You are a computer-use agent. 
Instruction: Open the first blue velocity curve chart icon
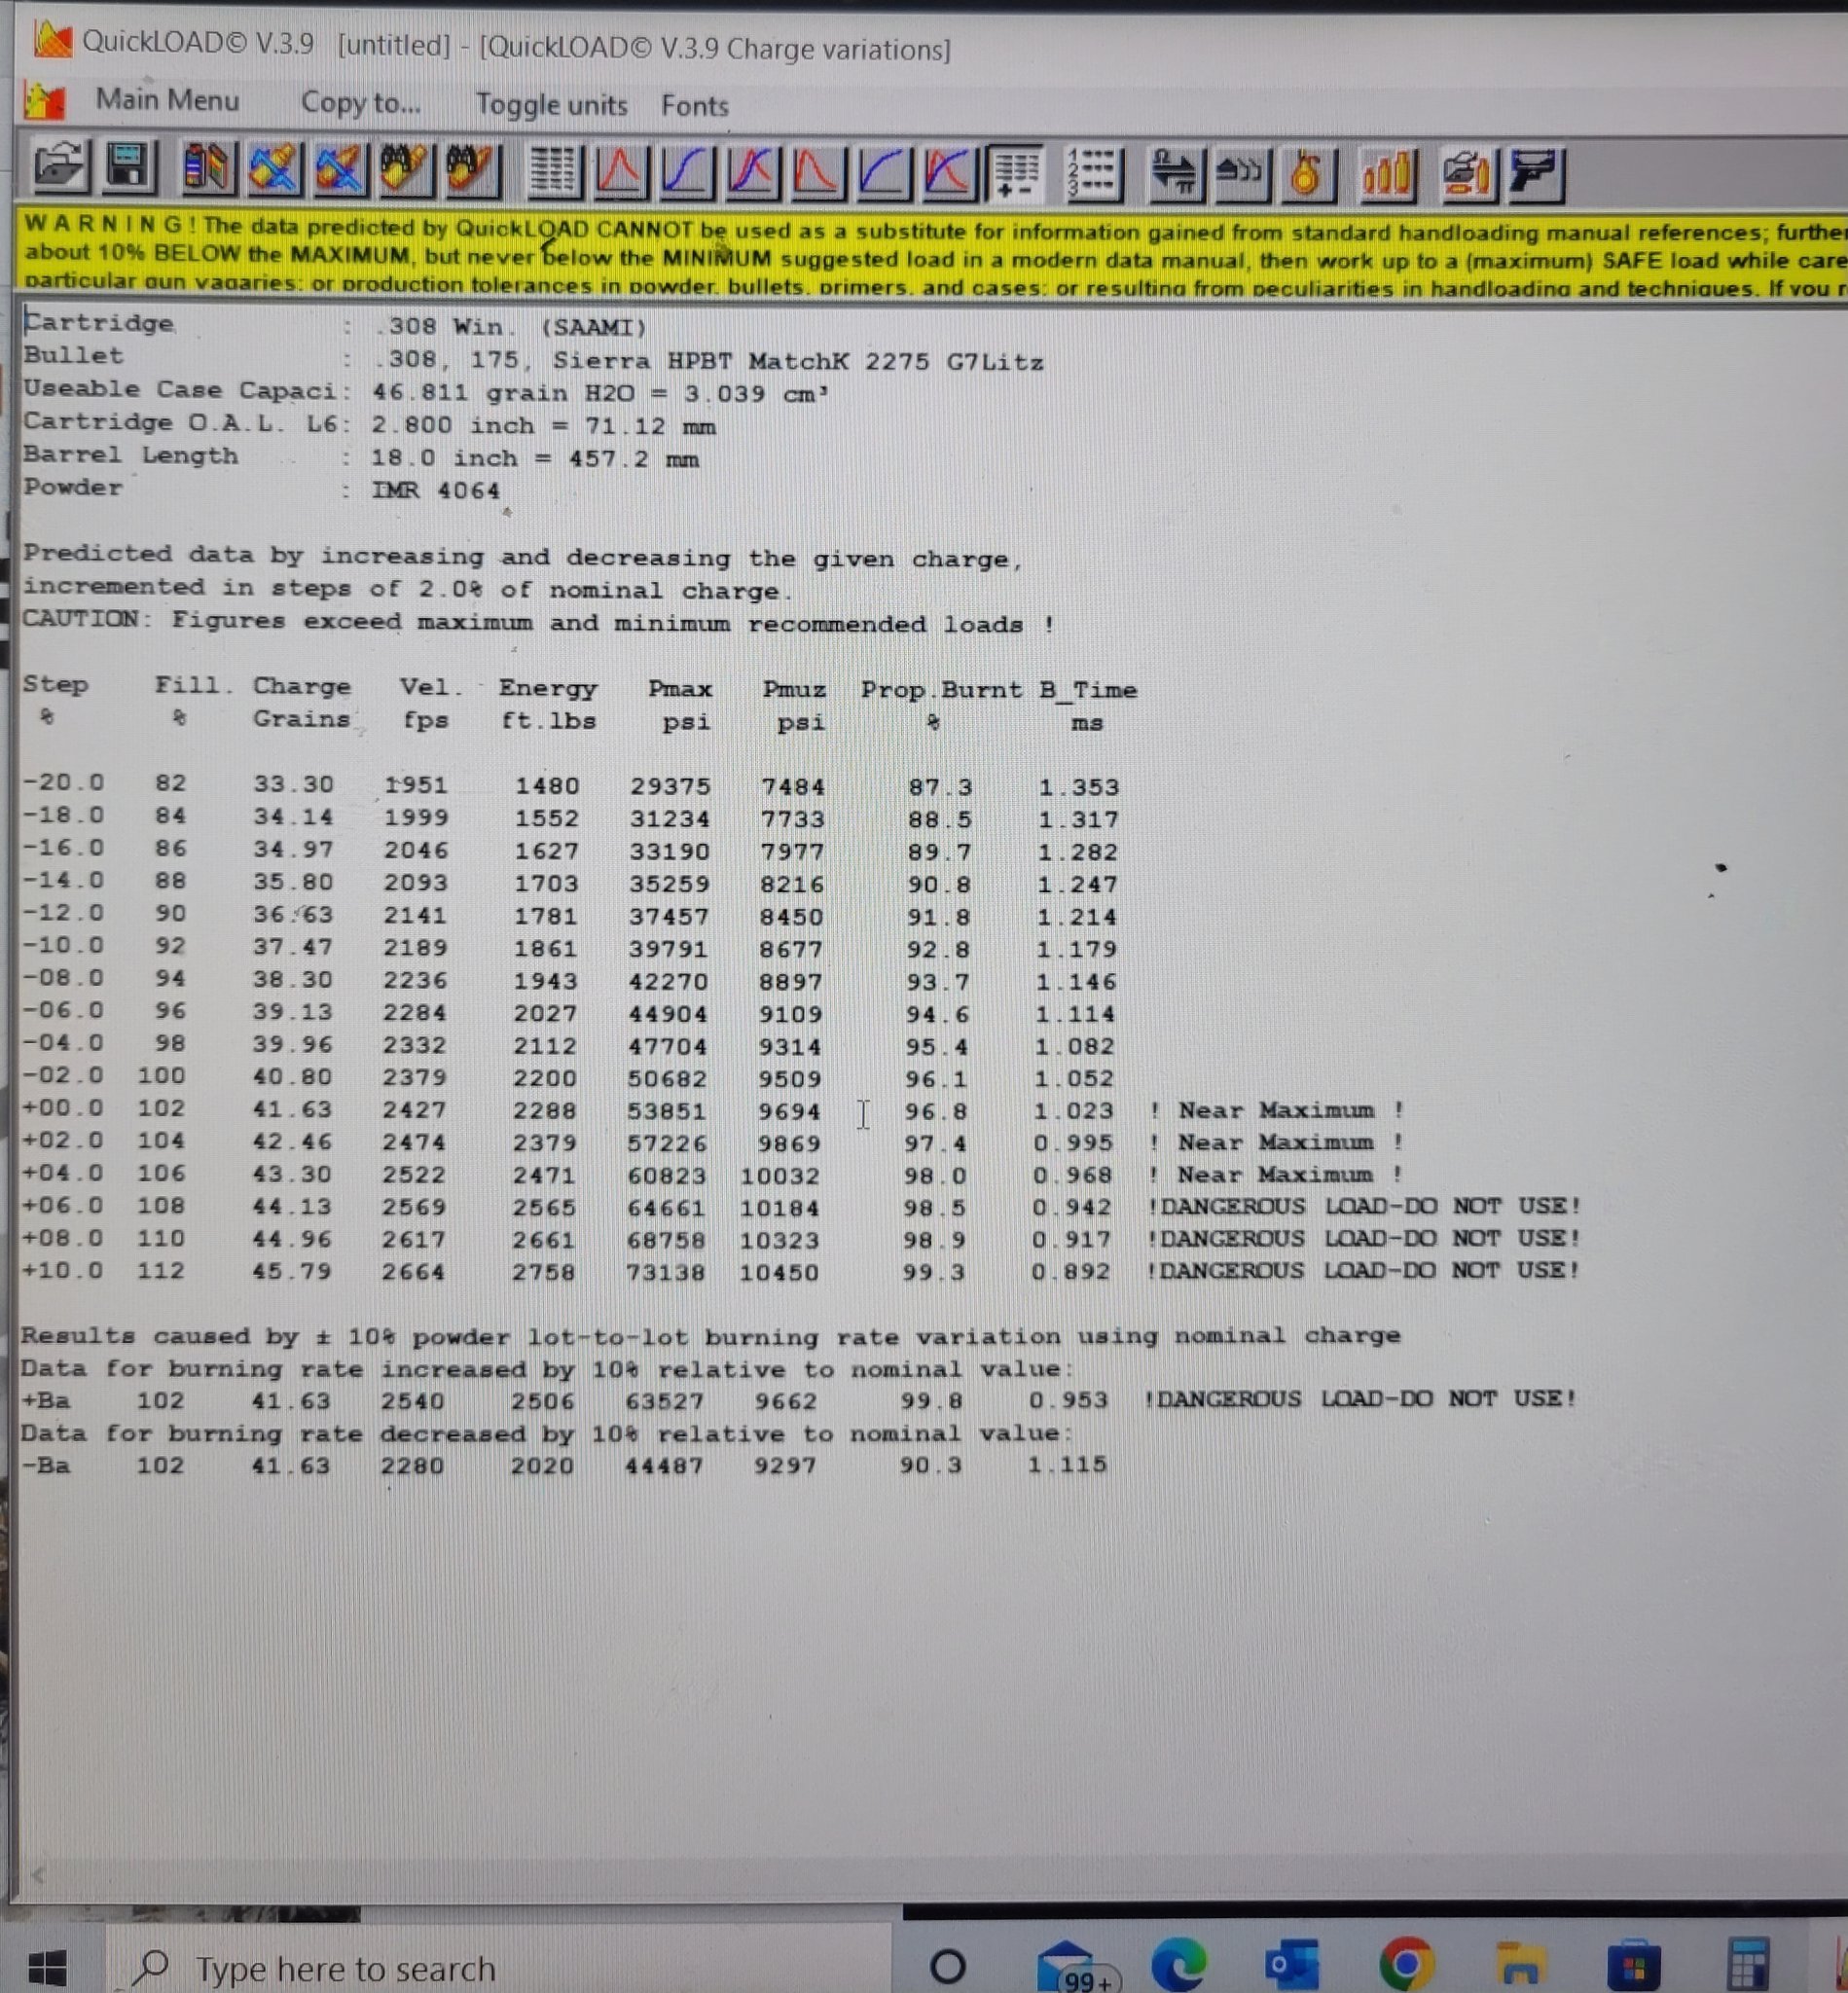point(687,171)
